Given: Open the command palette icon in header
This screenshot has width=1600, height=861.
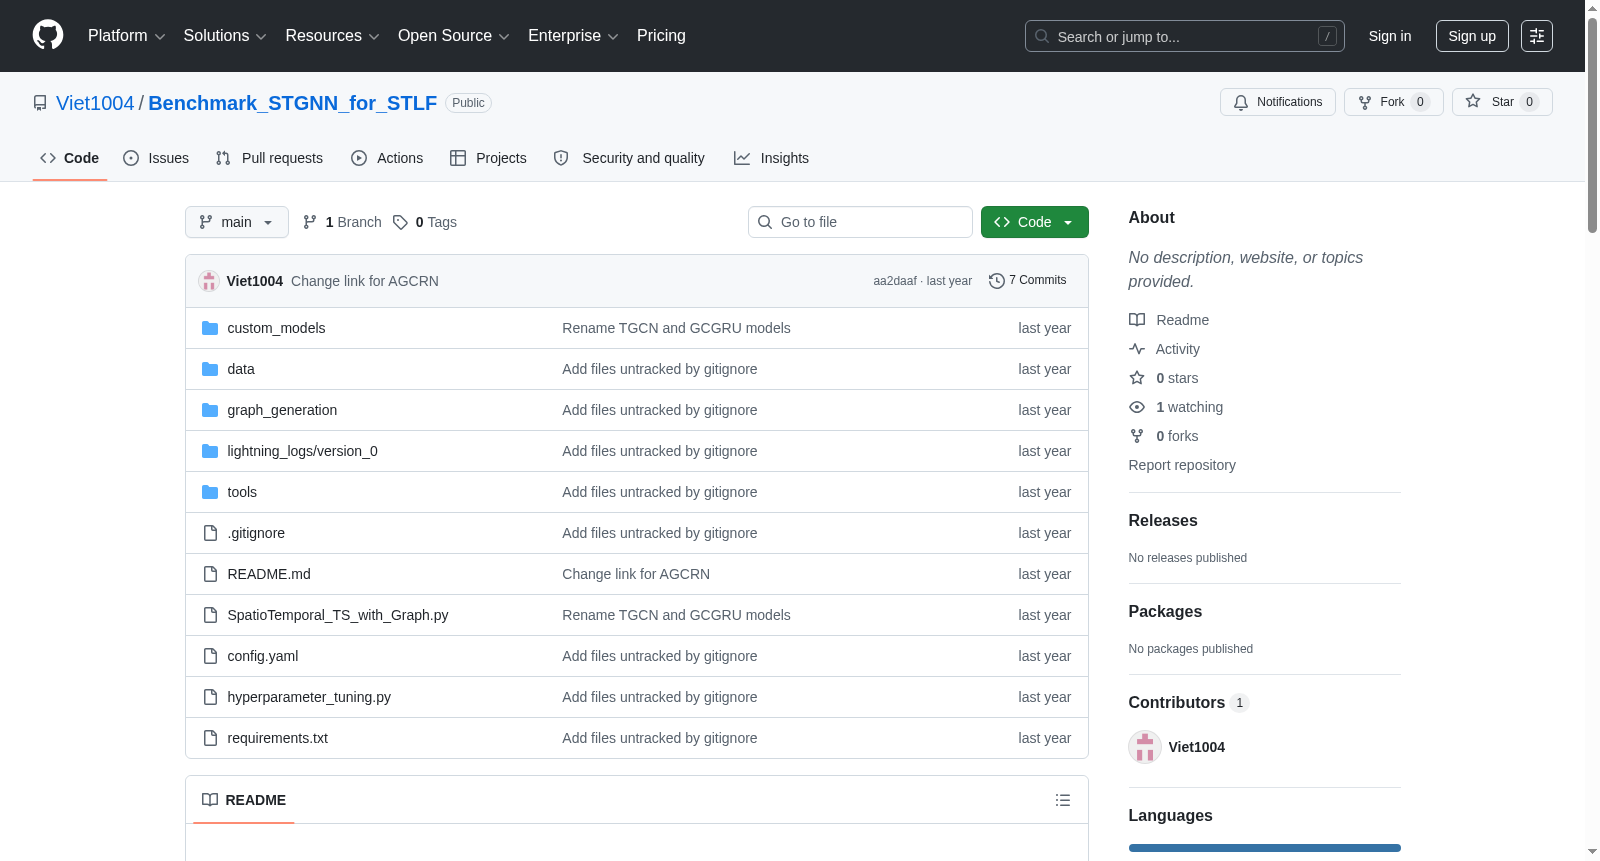Looking at the screenshot, I should pyautogui.click(x=1537, y=36).
